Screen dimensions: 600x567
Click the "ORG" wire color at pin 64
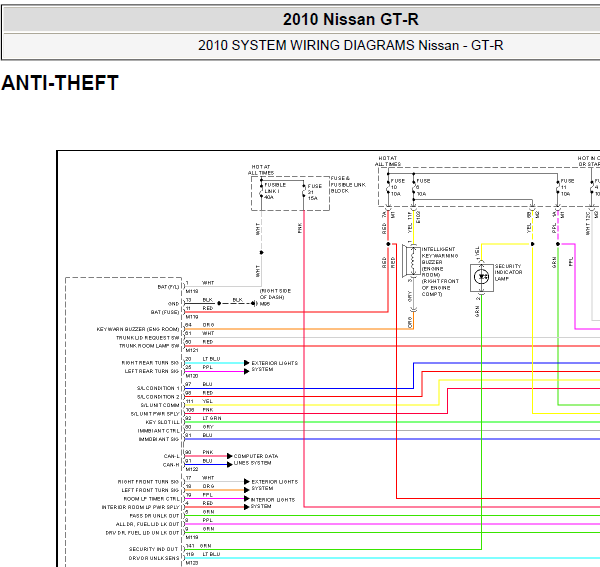[208, 325]
